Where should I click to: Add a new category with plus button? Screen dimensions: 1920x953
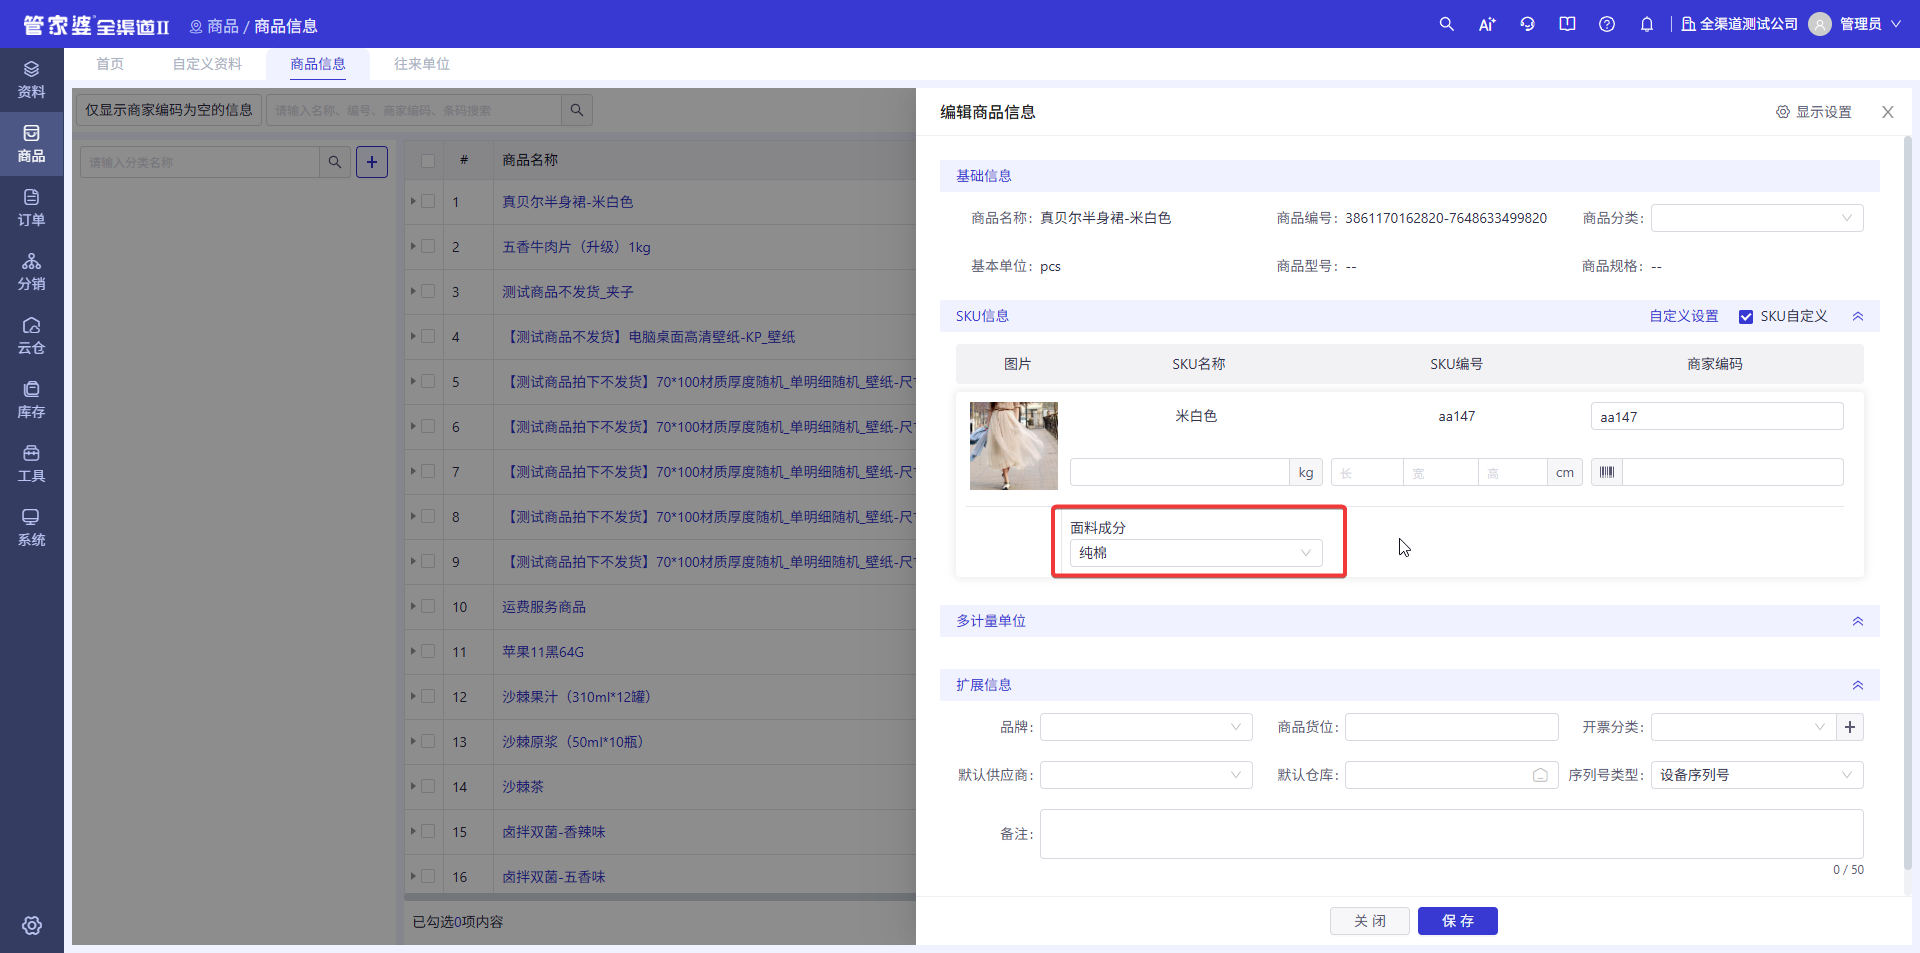click(372, 162)
